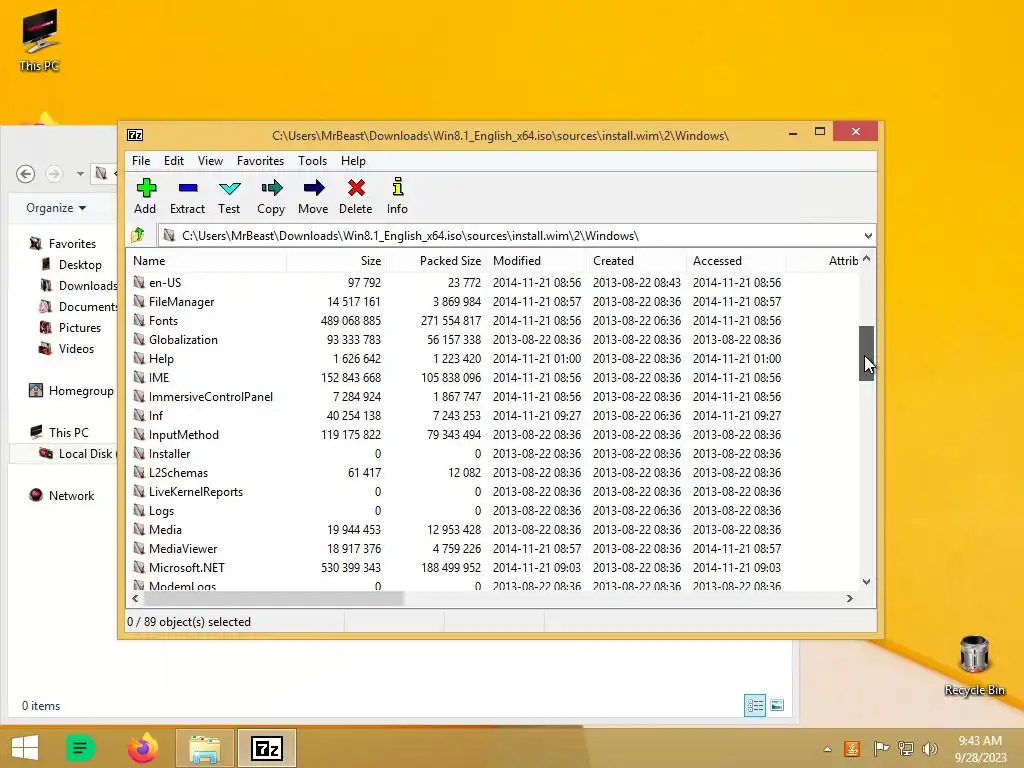Select the Globalization folder icon
Screen dimensions: 1024x768
click(x=138, y=339)
